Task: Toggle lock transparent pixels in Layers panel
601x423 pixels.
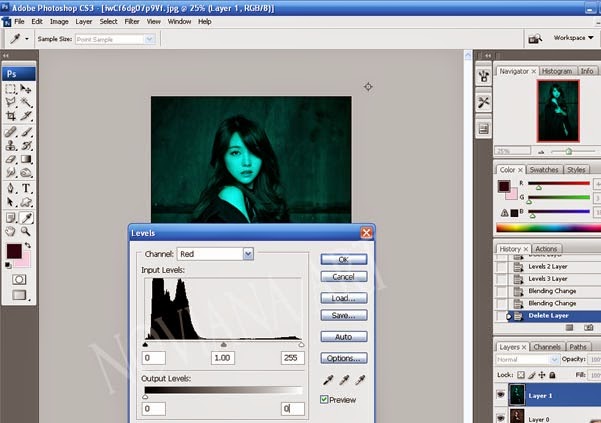Action: [x=521, y=375]
